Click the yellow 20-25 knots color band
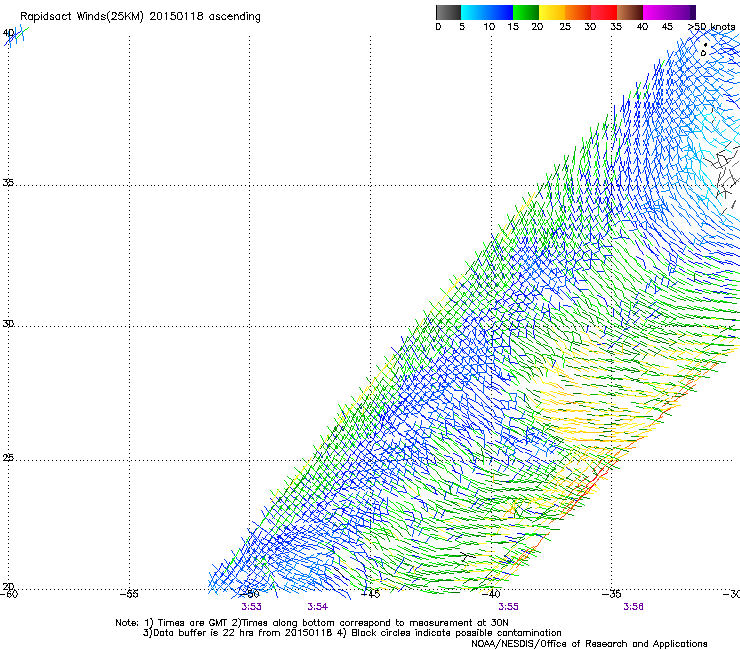The width and height of the screenshot is (740, 650). (552, 12)
